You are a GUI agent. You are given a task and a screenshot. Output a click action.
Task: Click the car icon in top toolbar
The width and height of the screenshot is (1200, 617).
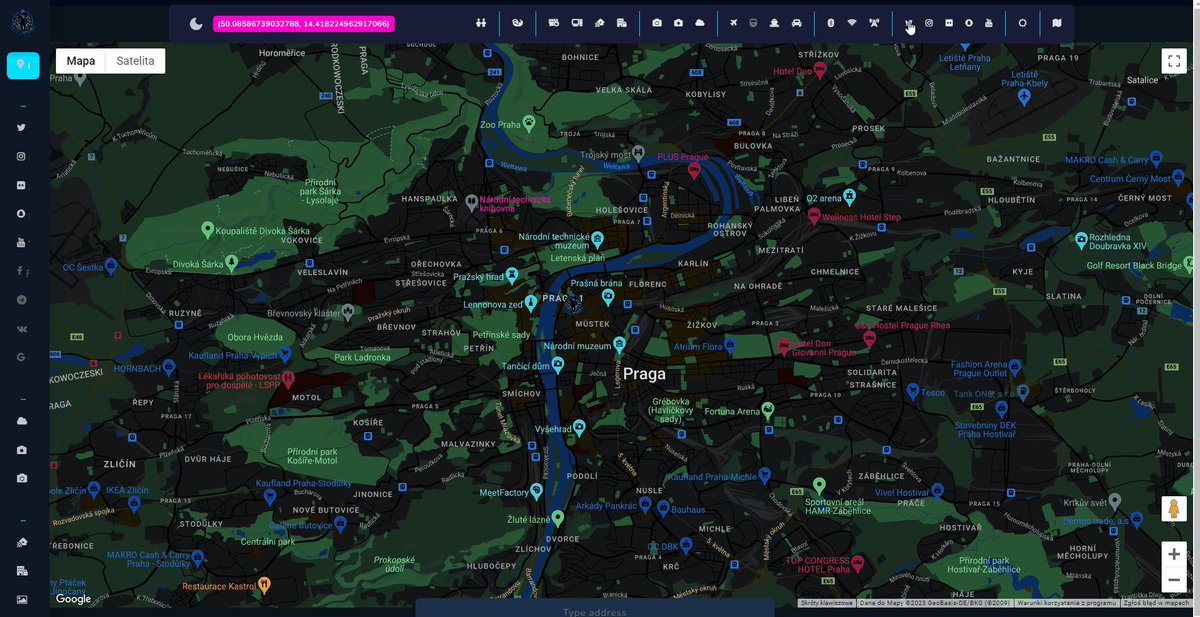click(x=796, y=23)
